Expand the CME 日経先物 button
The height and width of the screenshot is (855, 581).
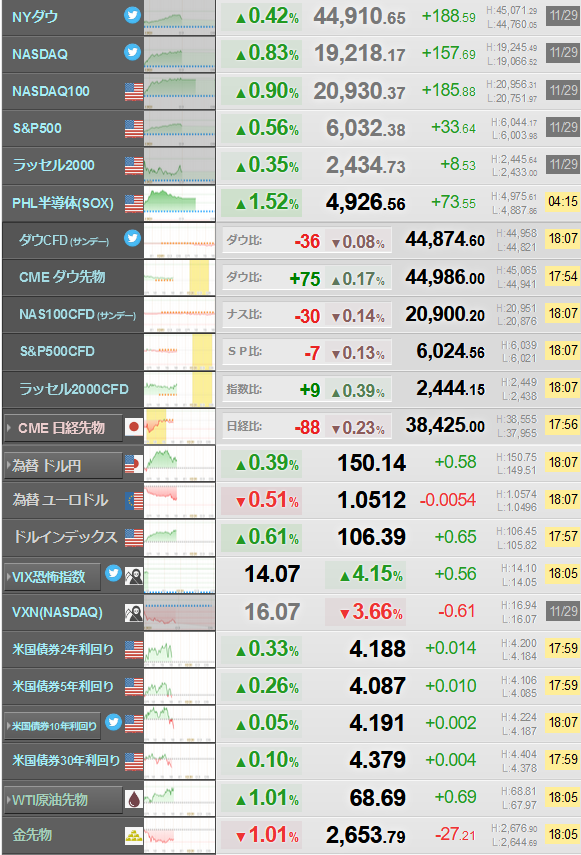pos(63,428)
